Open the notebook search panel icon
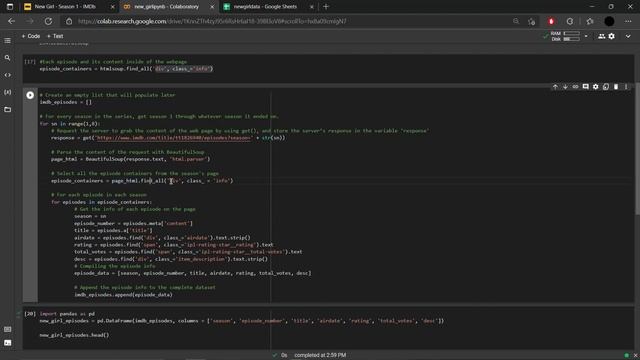Image resolution: width=640 pixels, height=360 pixels. (x=7, y=58)
